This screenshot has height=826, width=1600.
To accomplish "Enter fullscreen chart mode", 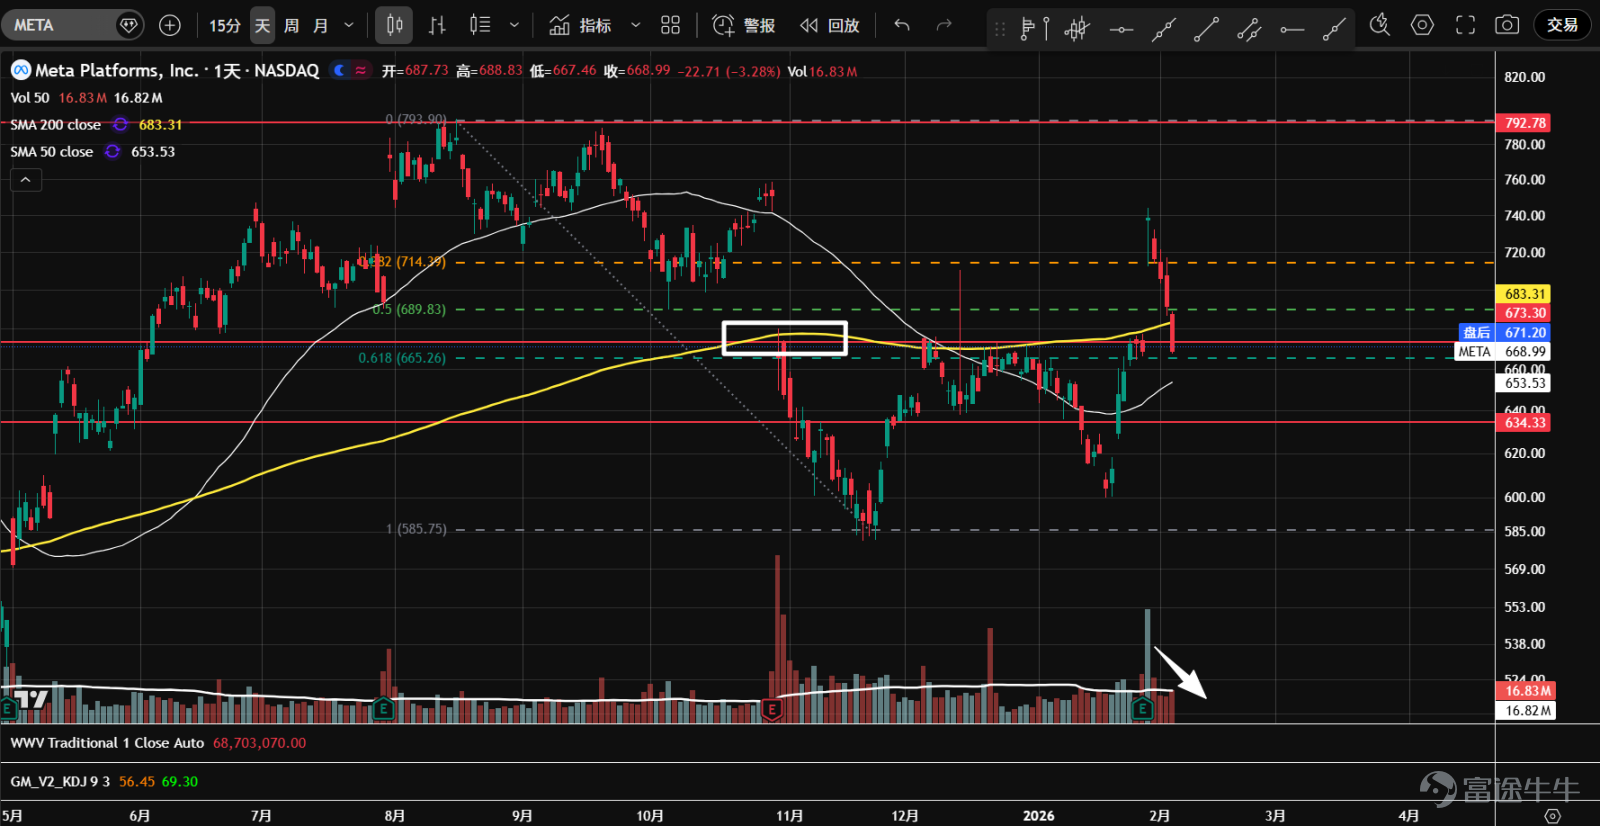I will click(1465, 25).
